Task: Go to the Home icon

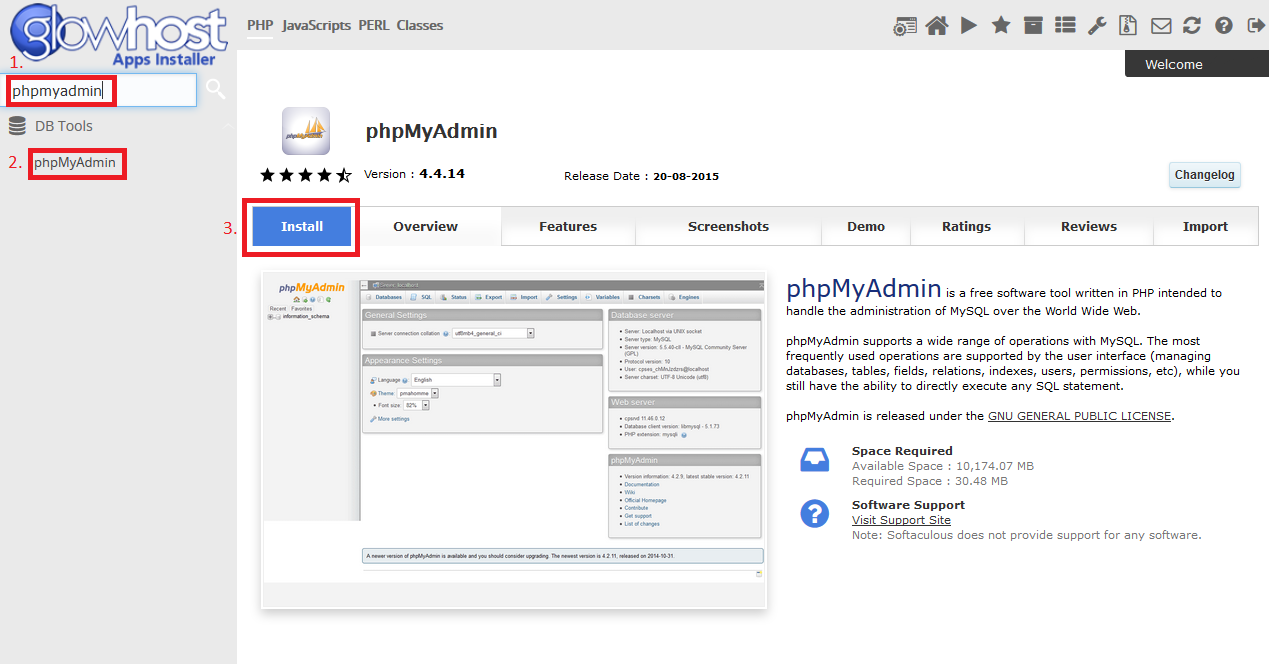Action: tap(936, 26)
